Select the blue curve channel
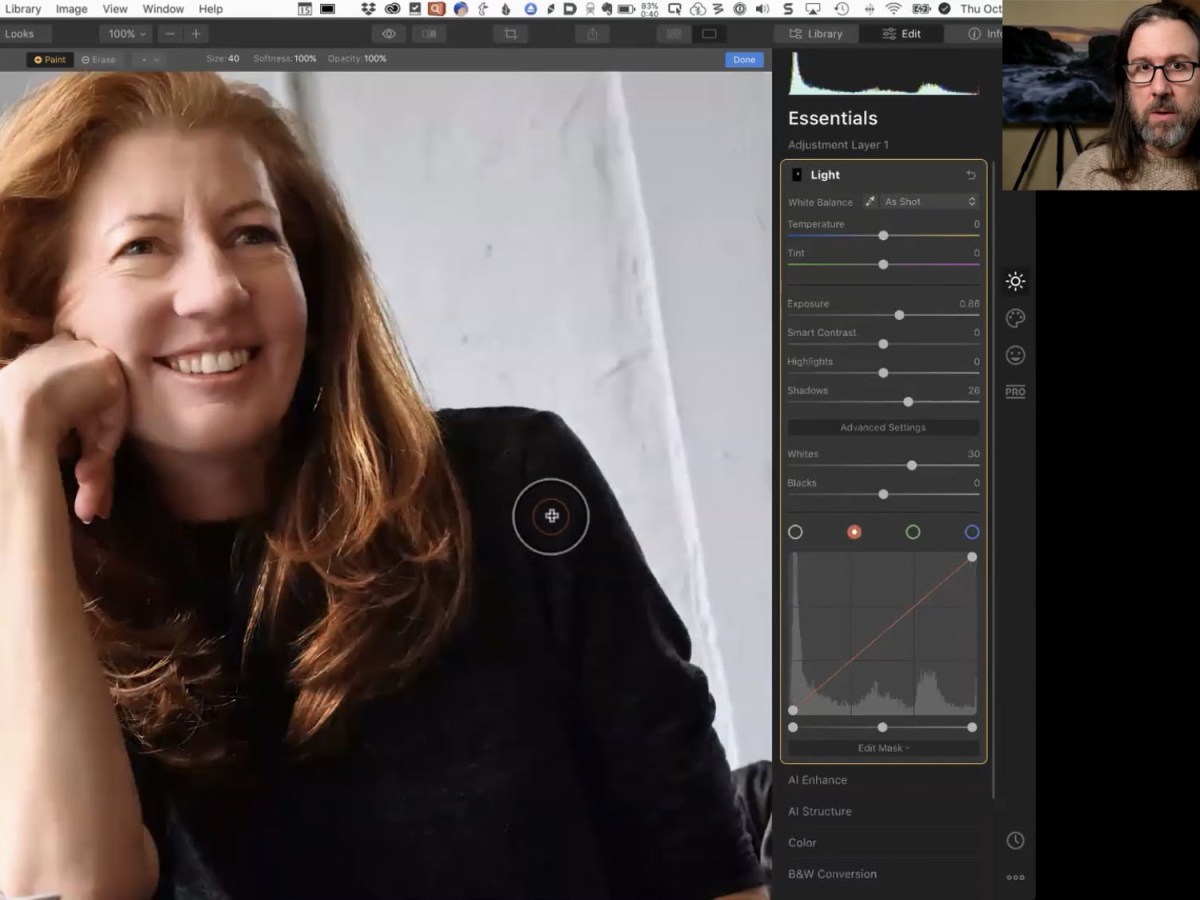1200x900 pixels. pyautogui.click(x=971, y=532)
